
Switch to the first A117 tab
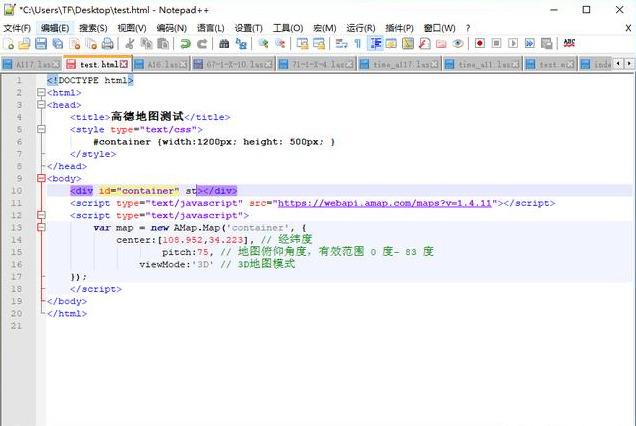coord(31,64)
